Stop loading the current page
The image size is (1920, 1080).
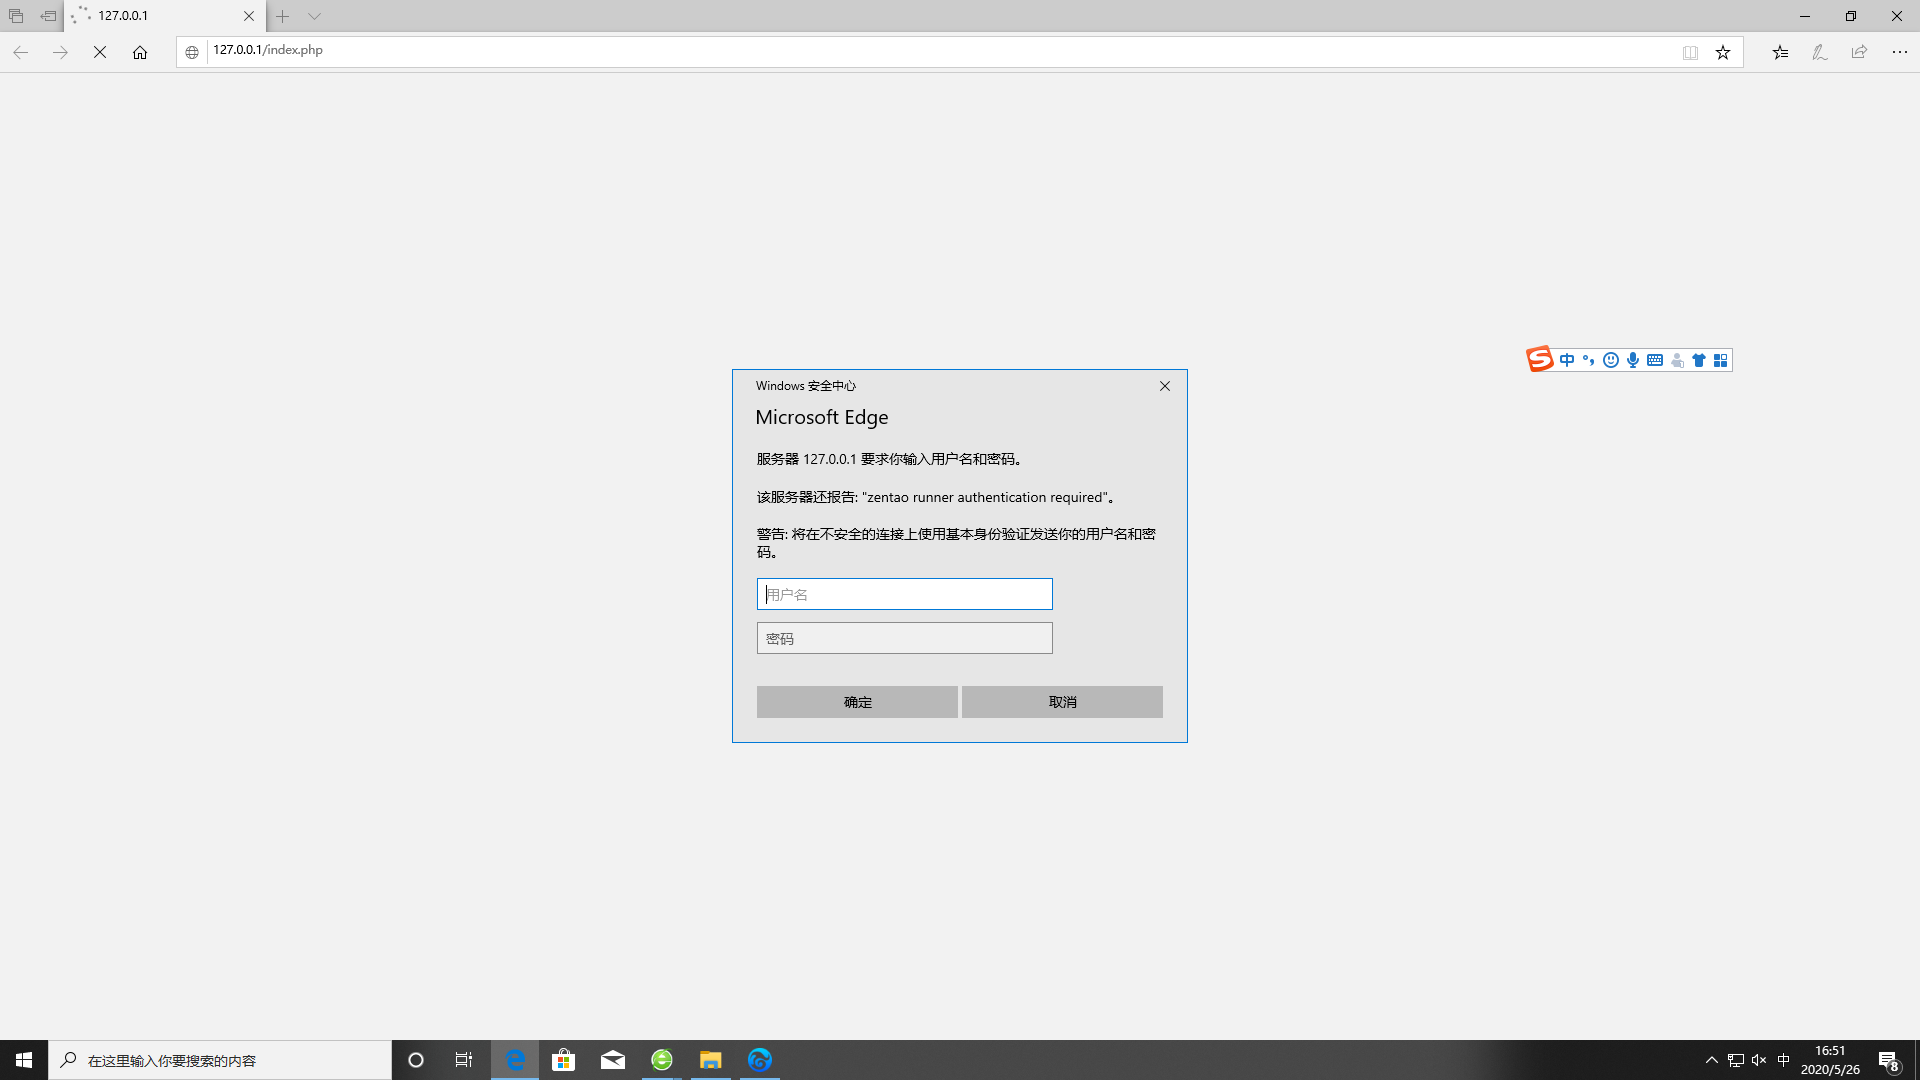click(100, 52)
